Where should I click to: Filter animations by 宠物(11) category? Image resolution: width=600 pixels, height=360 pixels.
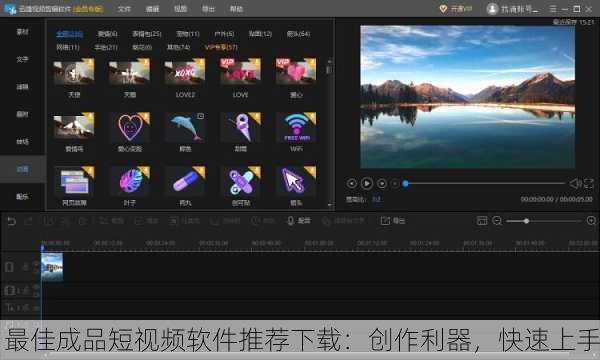click(188, 34)
